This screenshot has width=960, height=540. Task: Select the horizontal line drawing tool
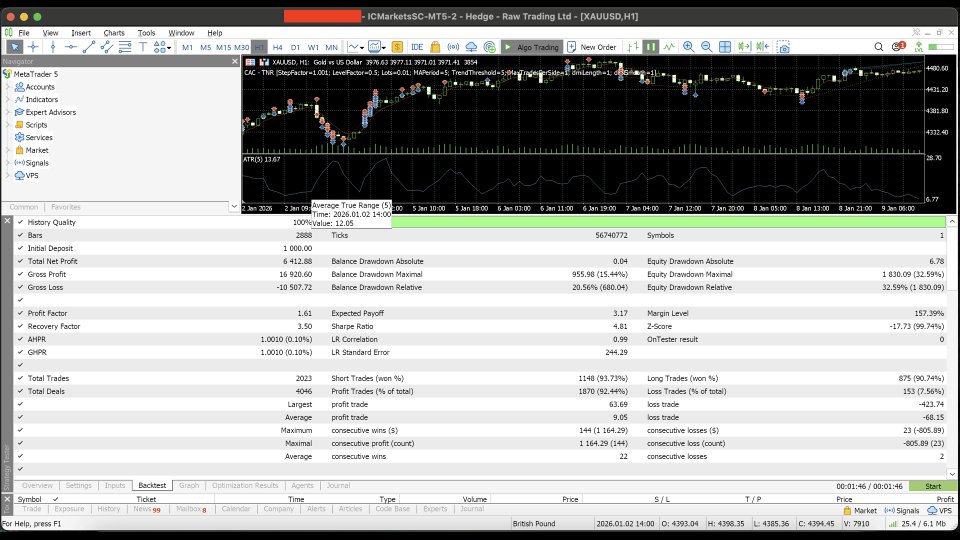tap(70, 47)
